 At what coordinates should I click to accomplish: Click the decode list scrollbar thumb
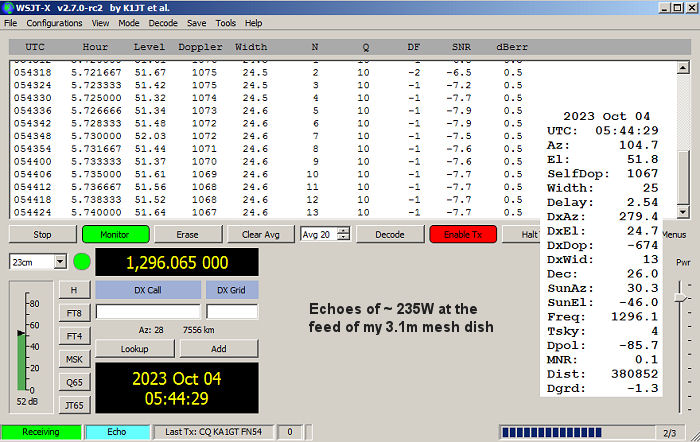pos(683,177)
